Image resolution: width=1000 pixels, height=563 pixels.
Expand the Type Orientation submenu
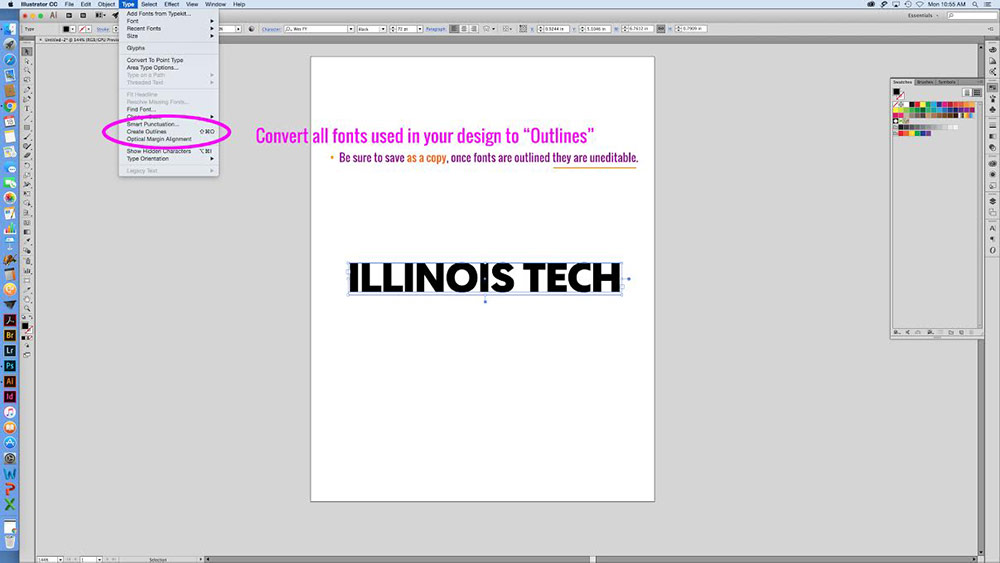click(x=169, y=159)
